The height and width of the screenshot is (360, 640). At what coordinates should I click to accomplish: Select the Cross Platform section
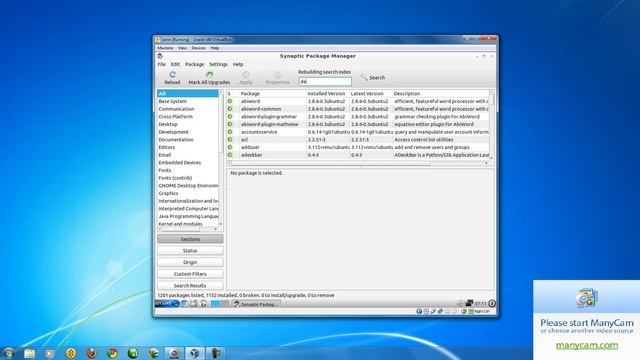[x=188, y=116]
